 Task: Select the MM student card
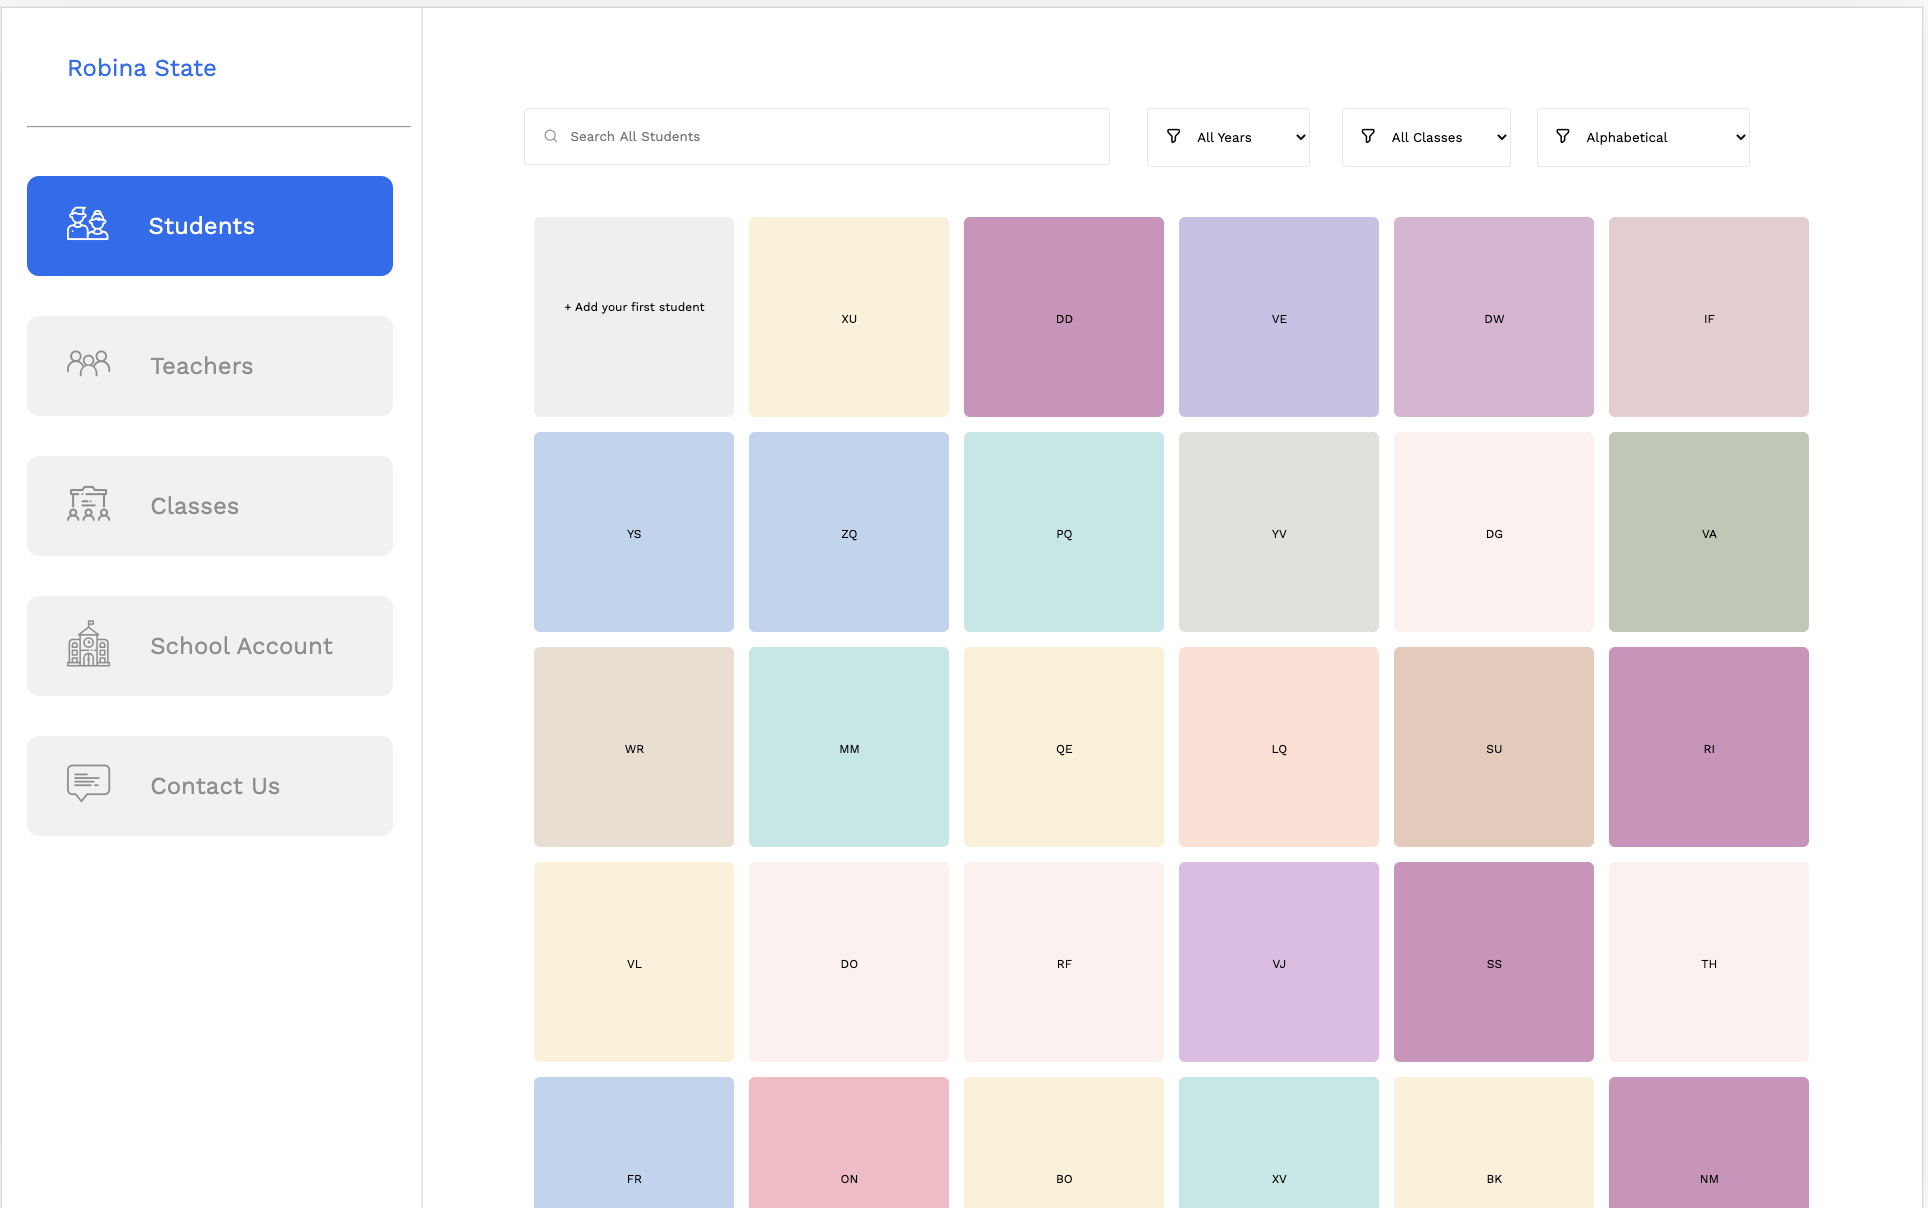(x=849, y=746)
